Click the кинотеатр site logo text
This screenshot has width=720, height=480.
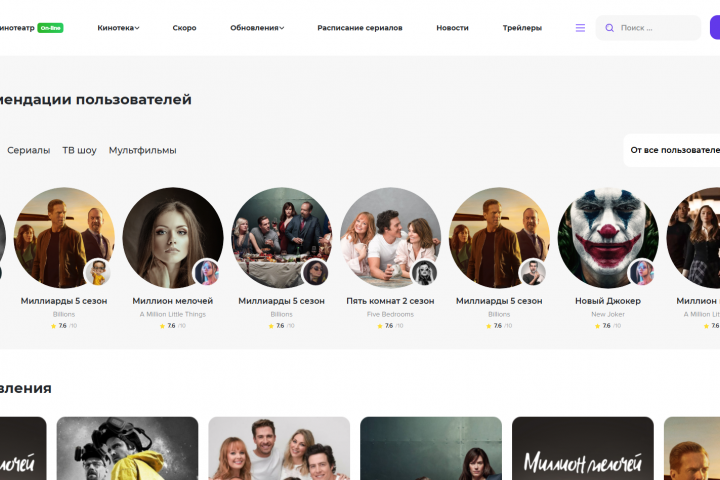17,28
